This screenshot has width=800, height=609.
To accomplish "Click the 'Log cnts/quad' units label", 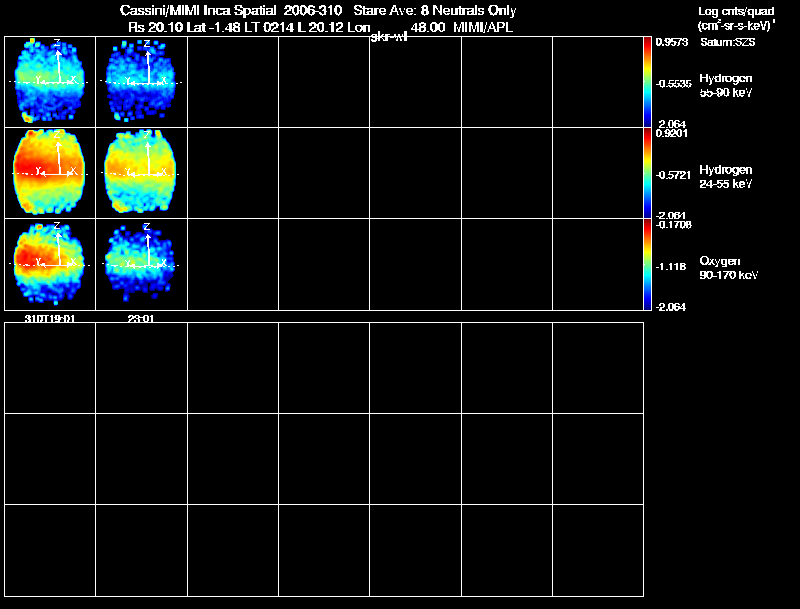I will point(736,11).
